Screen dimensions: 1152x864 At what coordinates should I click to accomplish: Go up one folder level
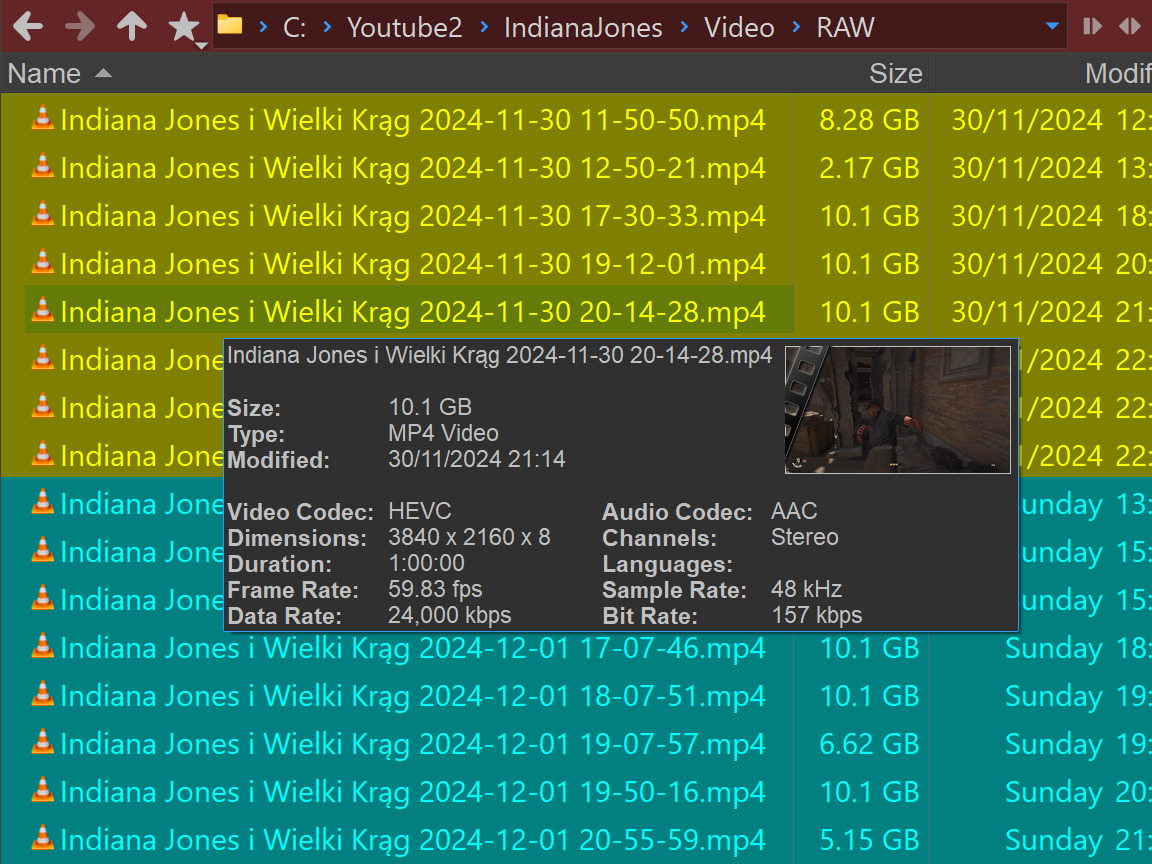click(131, 27)
